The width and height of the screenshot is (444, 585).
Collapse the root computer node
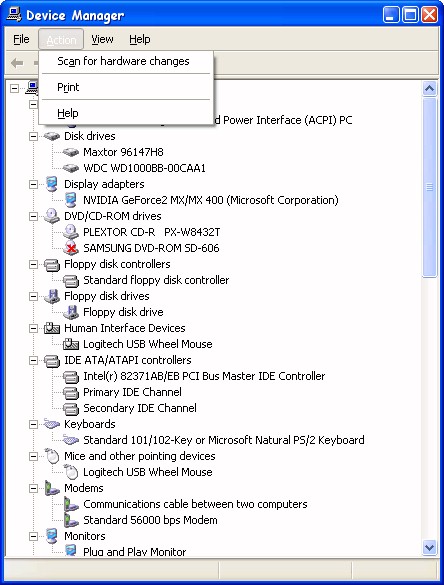coord(14,88)
